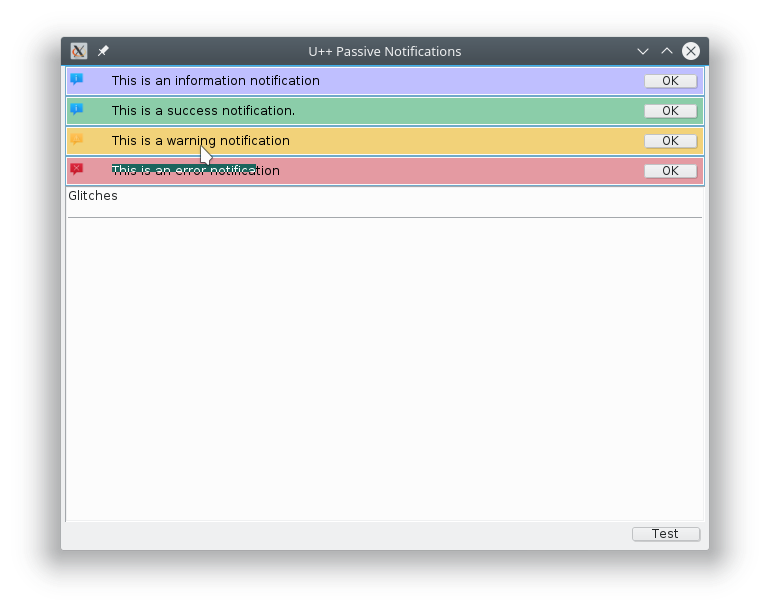
Task: Click the red error notification icon
Action: pos(77,170)
